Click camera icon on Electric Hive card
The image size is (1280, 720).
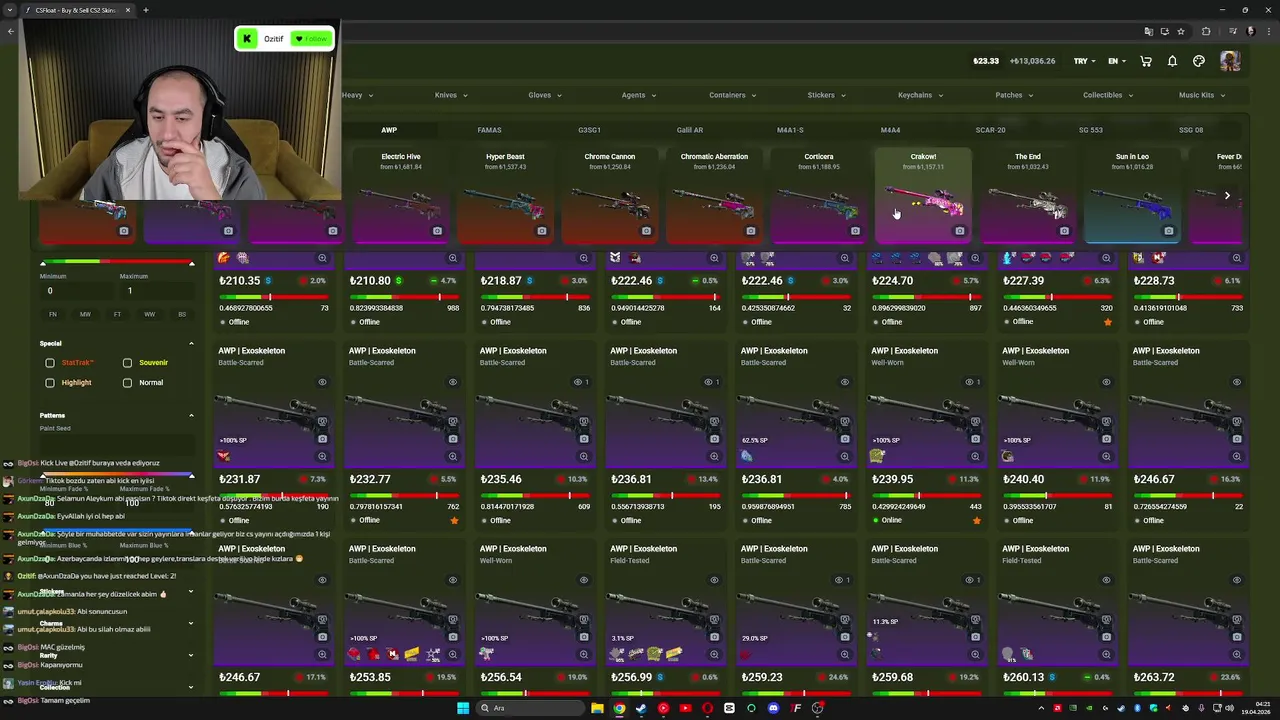click(437, 231)
